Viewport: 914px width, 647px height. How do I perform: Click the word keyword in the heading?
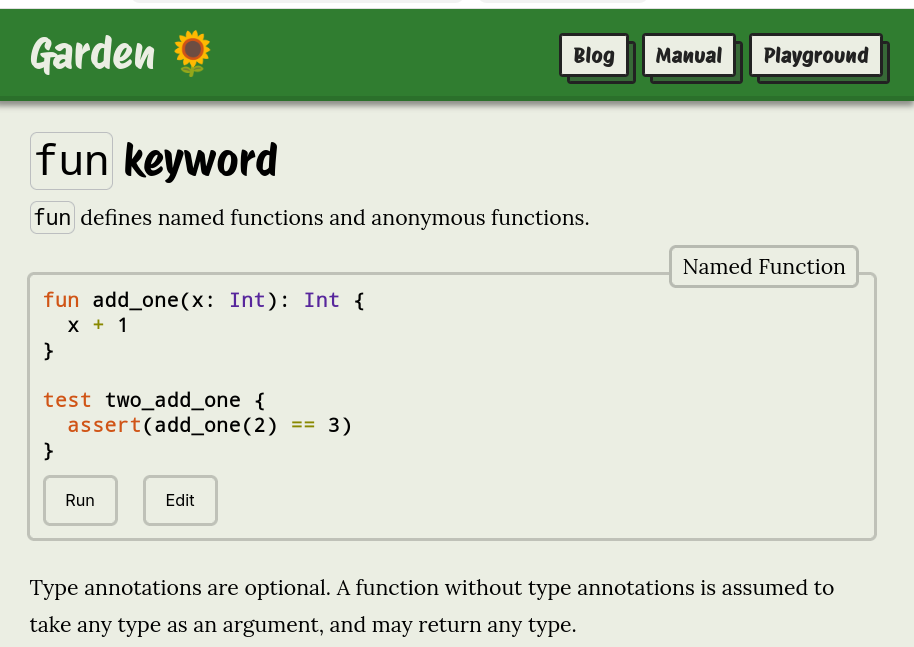(x=200, y=160)
